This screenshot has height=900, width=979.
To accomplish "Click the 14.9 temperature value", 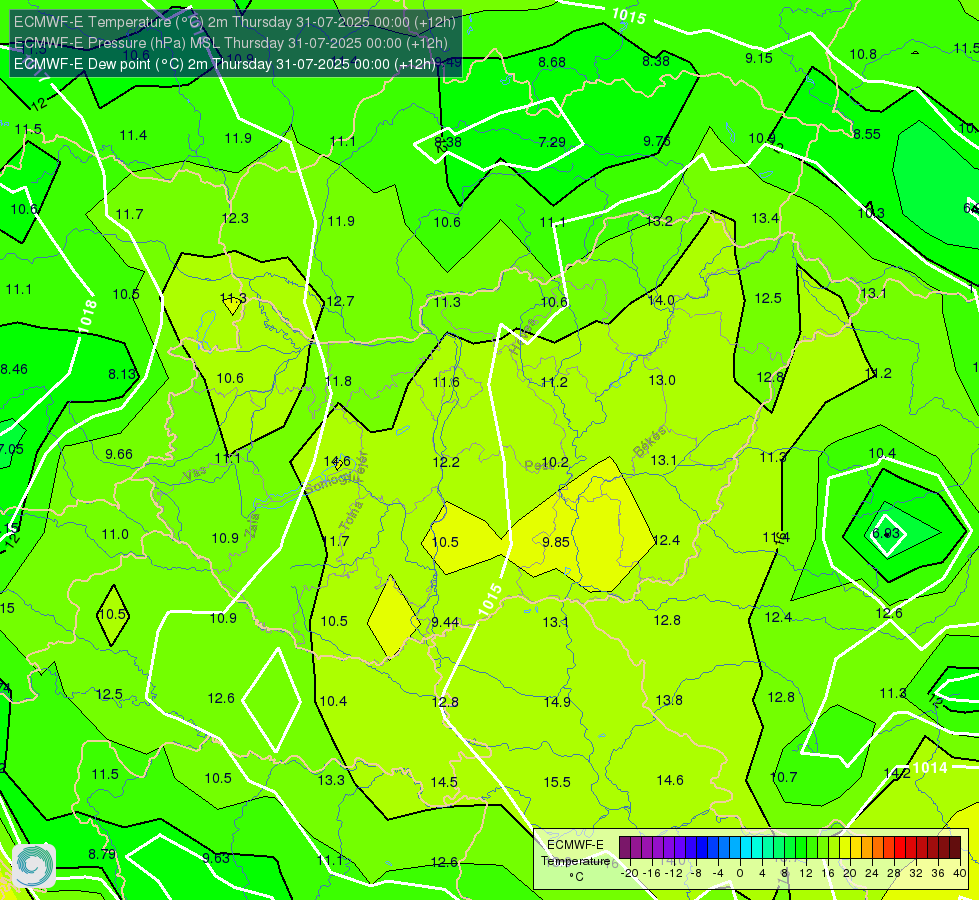I will pos(557,702).
